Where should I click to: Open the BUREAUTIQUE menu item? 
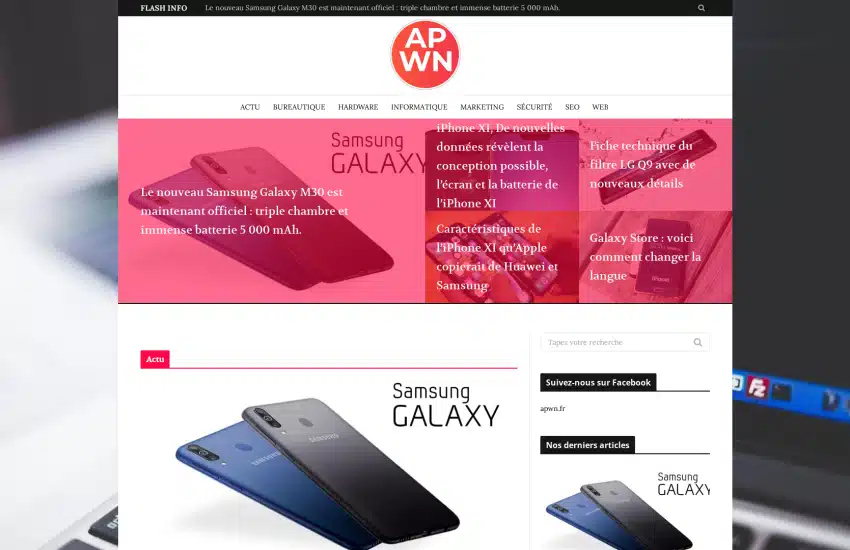point(299,107)
